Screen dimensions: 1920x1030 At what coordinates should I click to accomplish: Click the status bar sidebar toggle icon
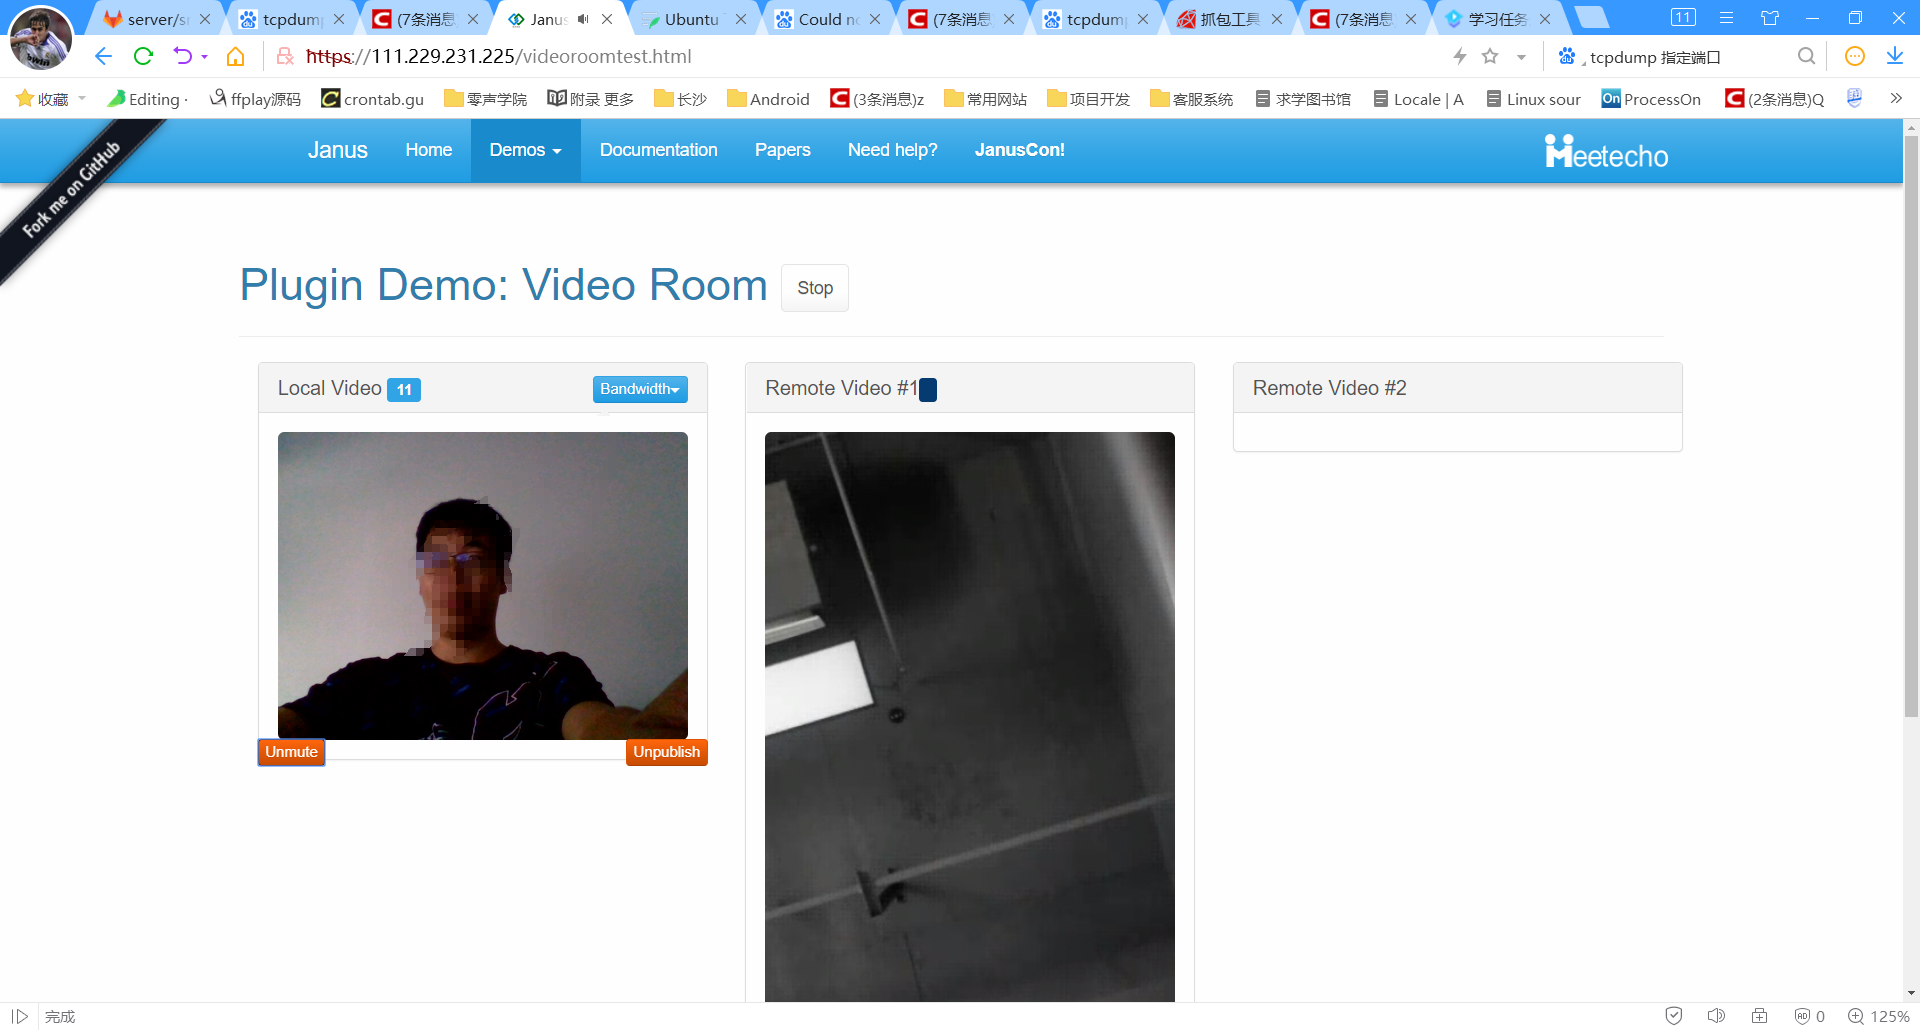19,1016
